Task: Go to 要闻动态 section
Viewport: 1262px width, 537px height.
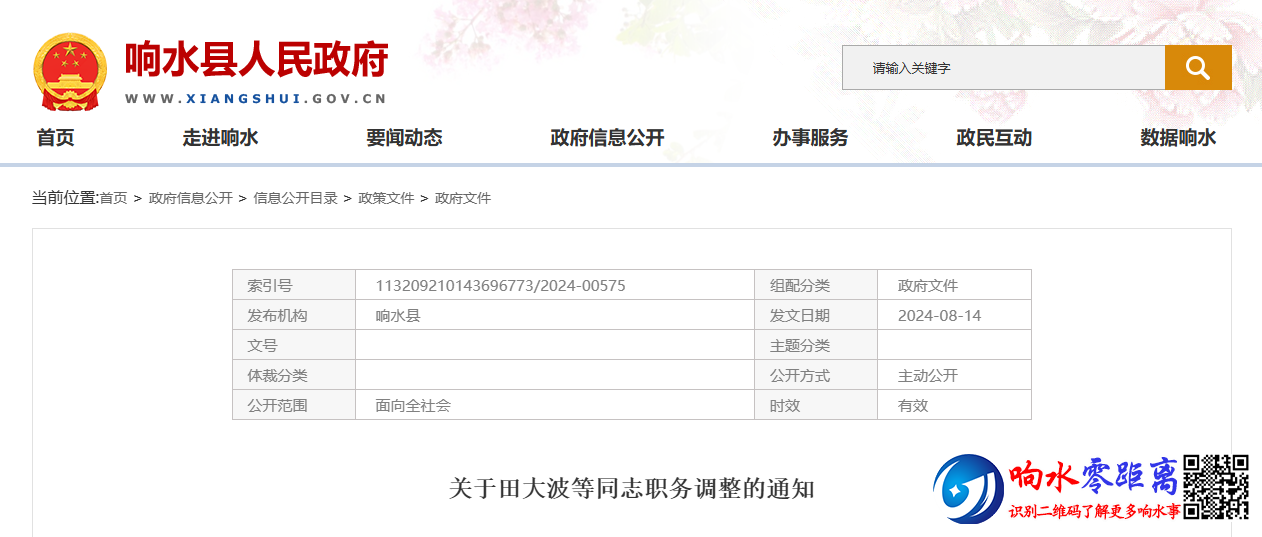Action: click(x=404, y=138)
